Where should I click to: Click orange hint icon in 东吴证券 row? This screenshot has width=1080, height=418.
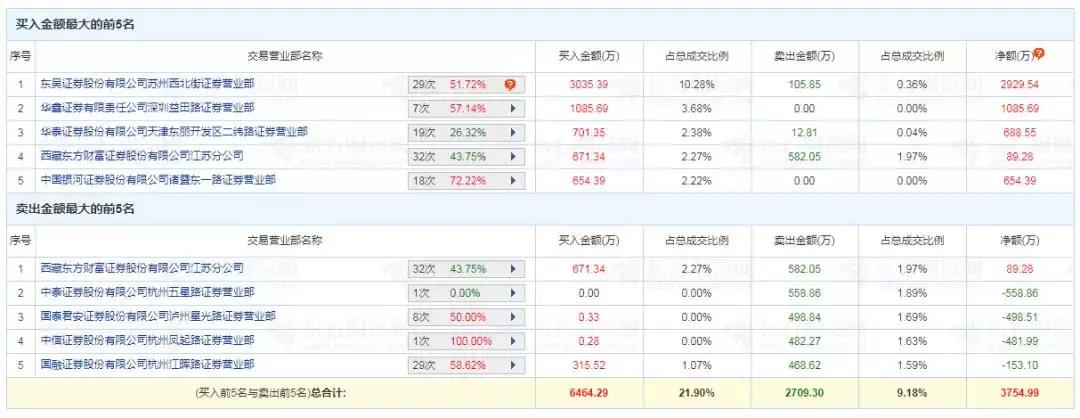pos(510,85)
